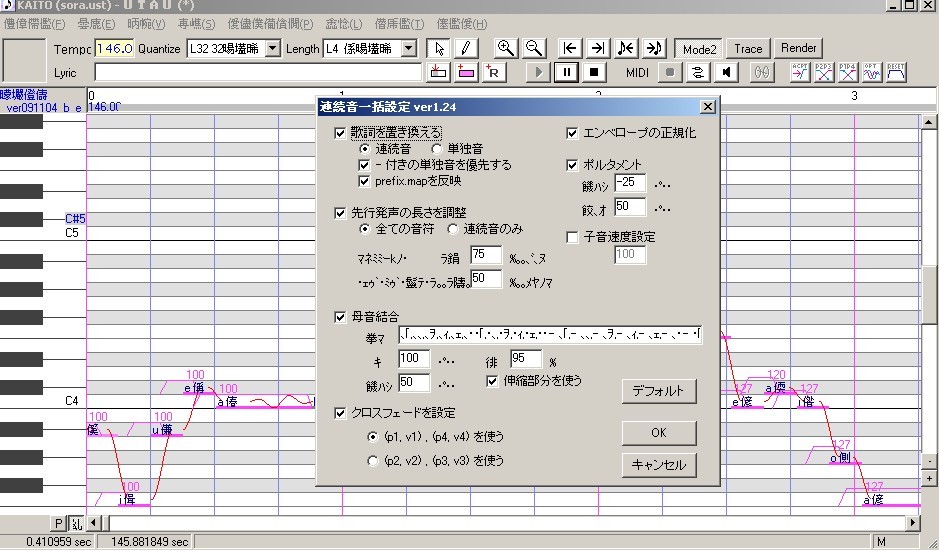939x550 pixels.
Task: Jump to start with left-bar arrow icon
Action: tap(570, 49)
